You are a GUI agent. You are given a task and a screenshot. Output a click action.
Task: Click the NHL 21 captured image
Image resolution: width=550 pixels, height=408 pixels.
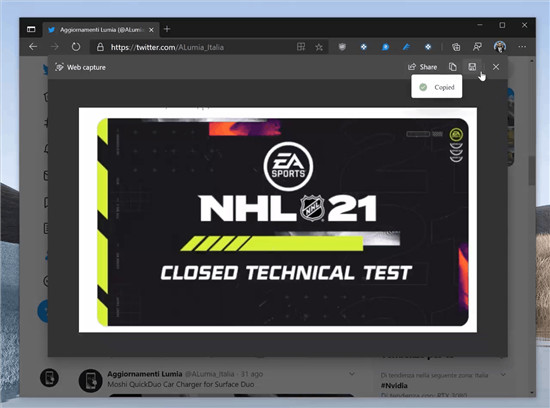click(x=278, y=220)
